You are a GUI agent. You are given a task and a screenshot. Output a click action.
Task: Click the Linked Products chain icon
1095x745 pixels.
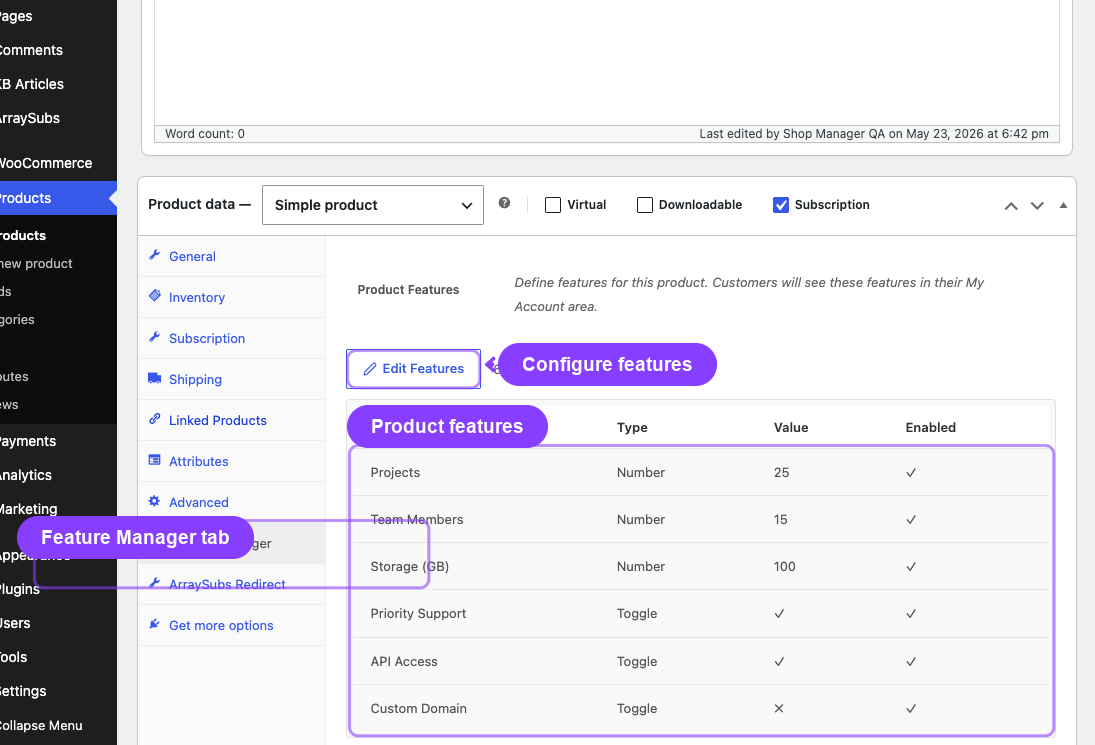tap(154, 419)
